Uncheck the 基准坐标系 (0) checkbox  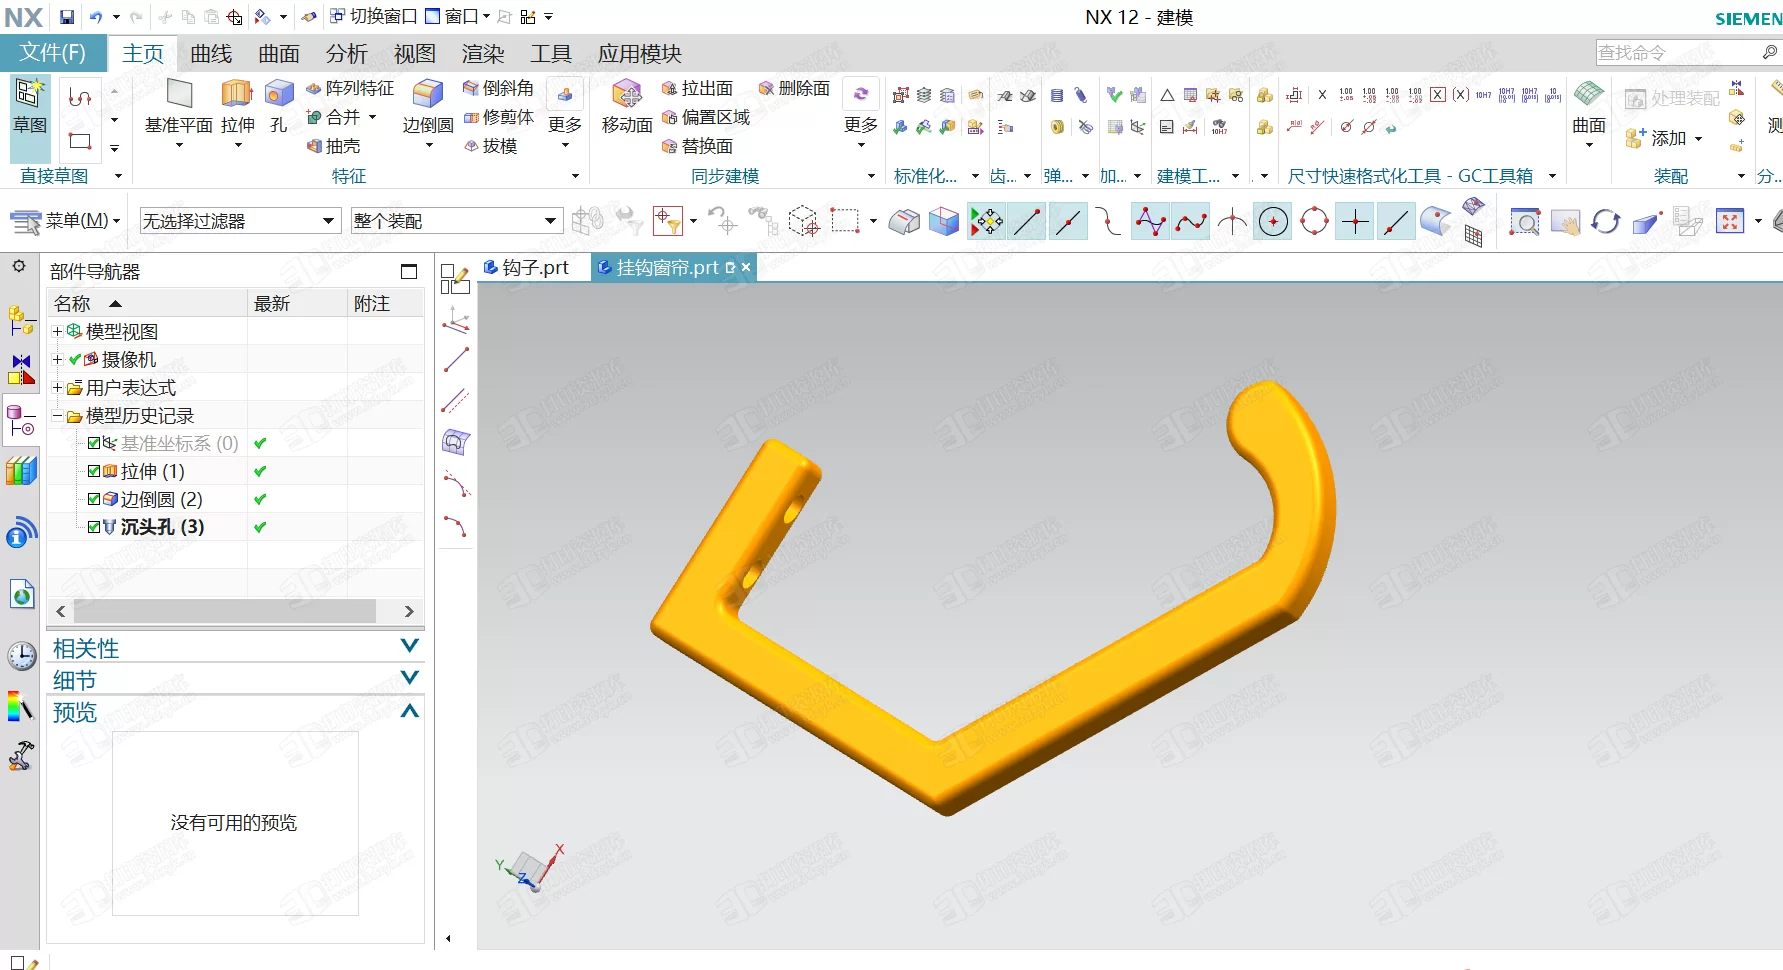[x=94, y=443]
